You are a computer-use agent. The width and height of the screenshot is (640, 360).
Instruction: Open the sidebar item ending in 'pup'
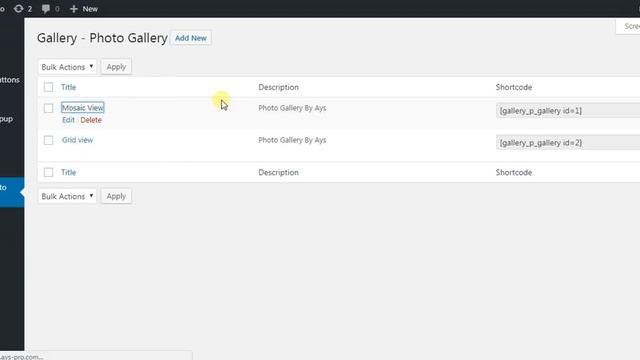point(7,119)
